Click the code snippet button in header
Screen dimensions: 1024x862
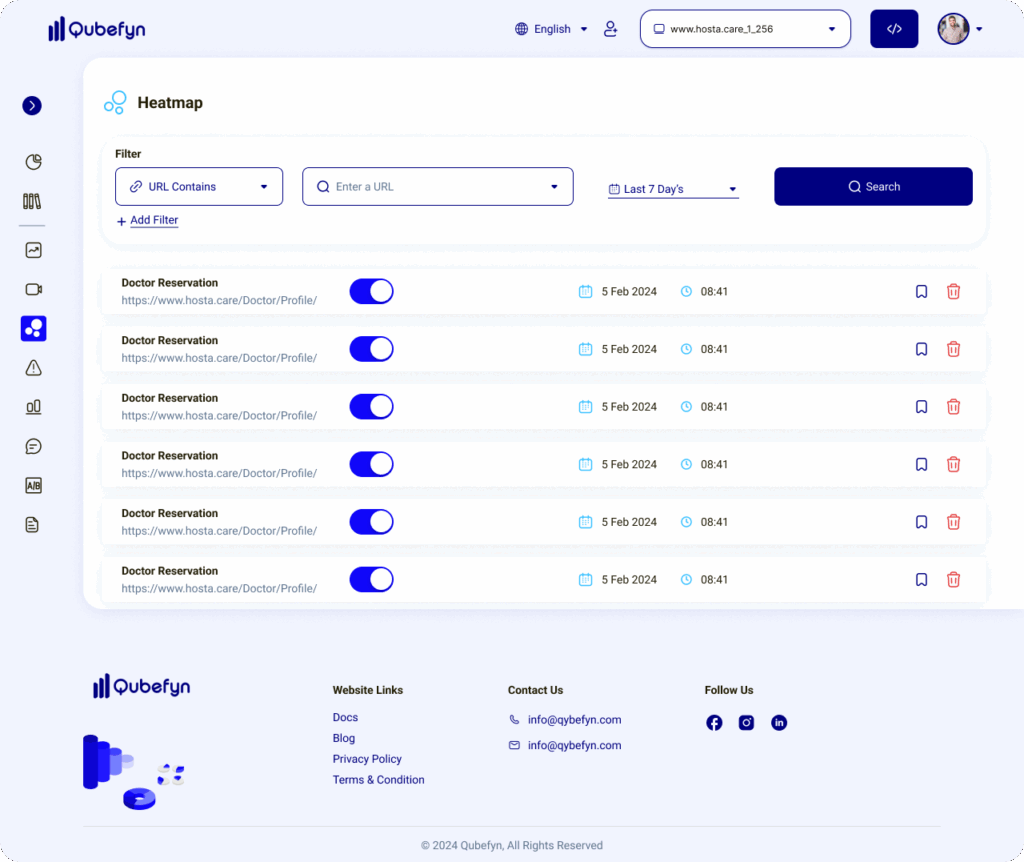point(894,29)
